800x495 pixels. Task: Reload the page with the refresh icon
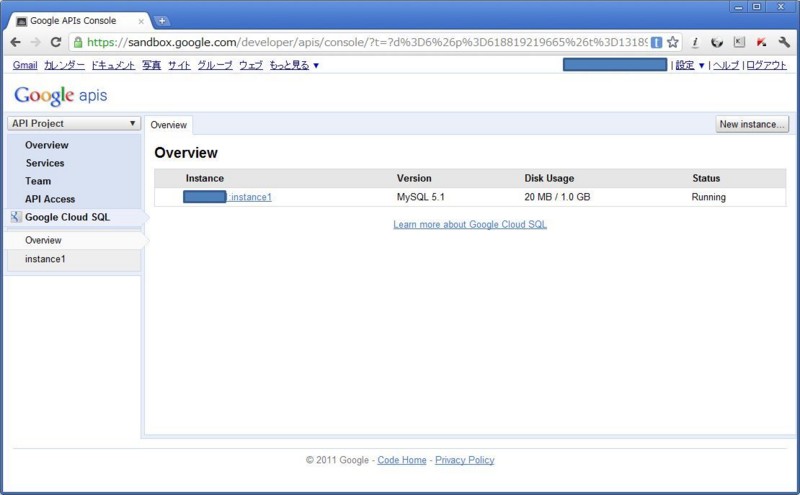click(56, 42)
